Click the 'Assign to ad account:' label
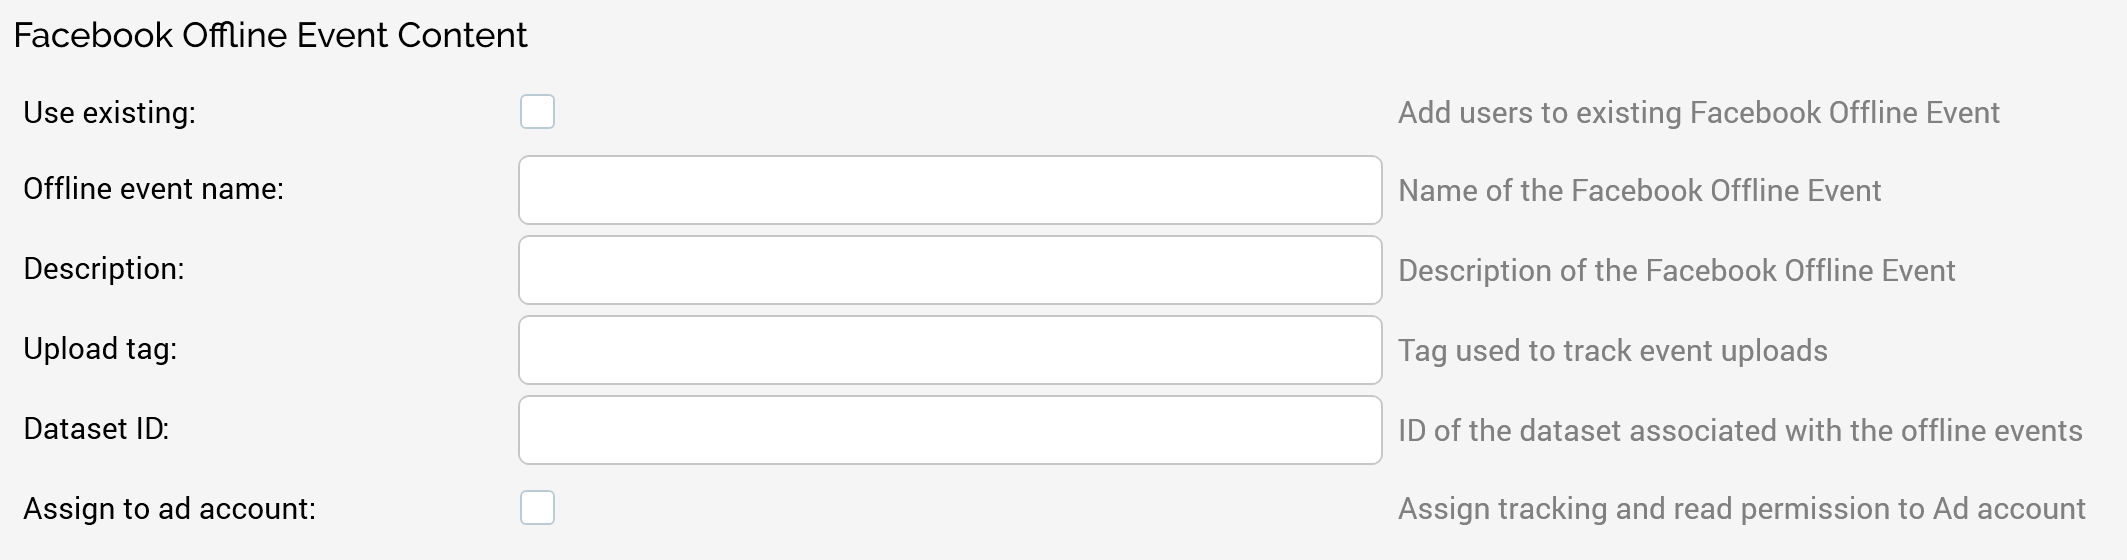Image resolution: width=2127 pixels, height=560 pixels. [169, 509]
